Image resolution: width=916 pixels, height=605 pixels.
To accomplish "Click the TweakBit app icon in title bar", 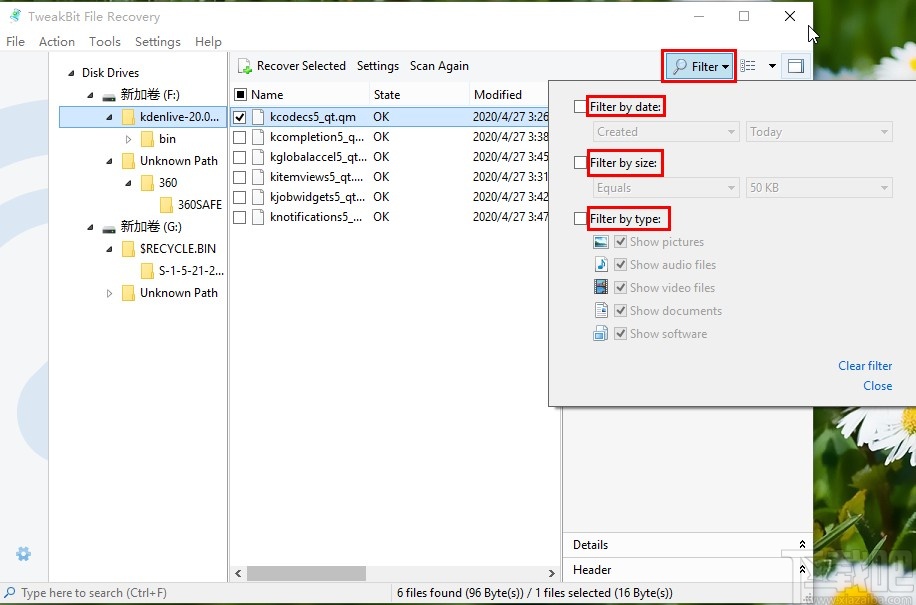I will coord(15,16).
